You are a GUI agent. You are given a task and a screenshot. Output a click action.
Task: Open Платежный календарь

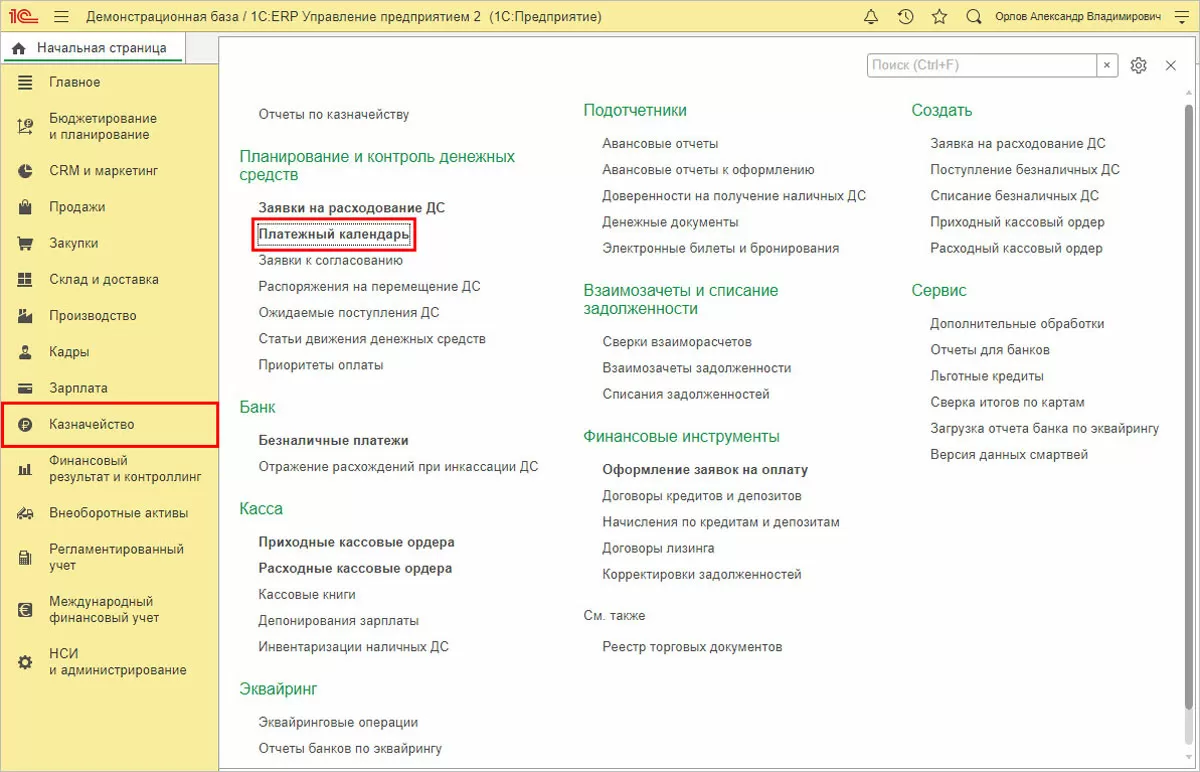click(x=334, y=234)
